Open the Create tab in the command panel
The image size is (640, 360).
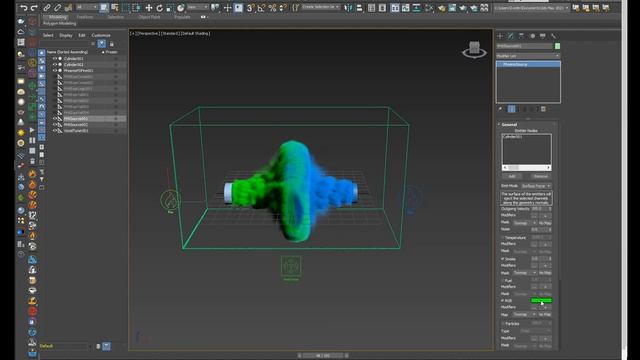tap(500, 36)
